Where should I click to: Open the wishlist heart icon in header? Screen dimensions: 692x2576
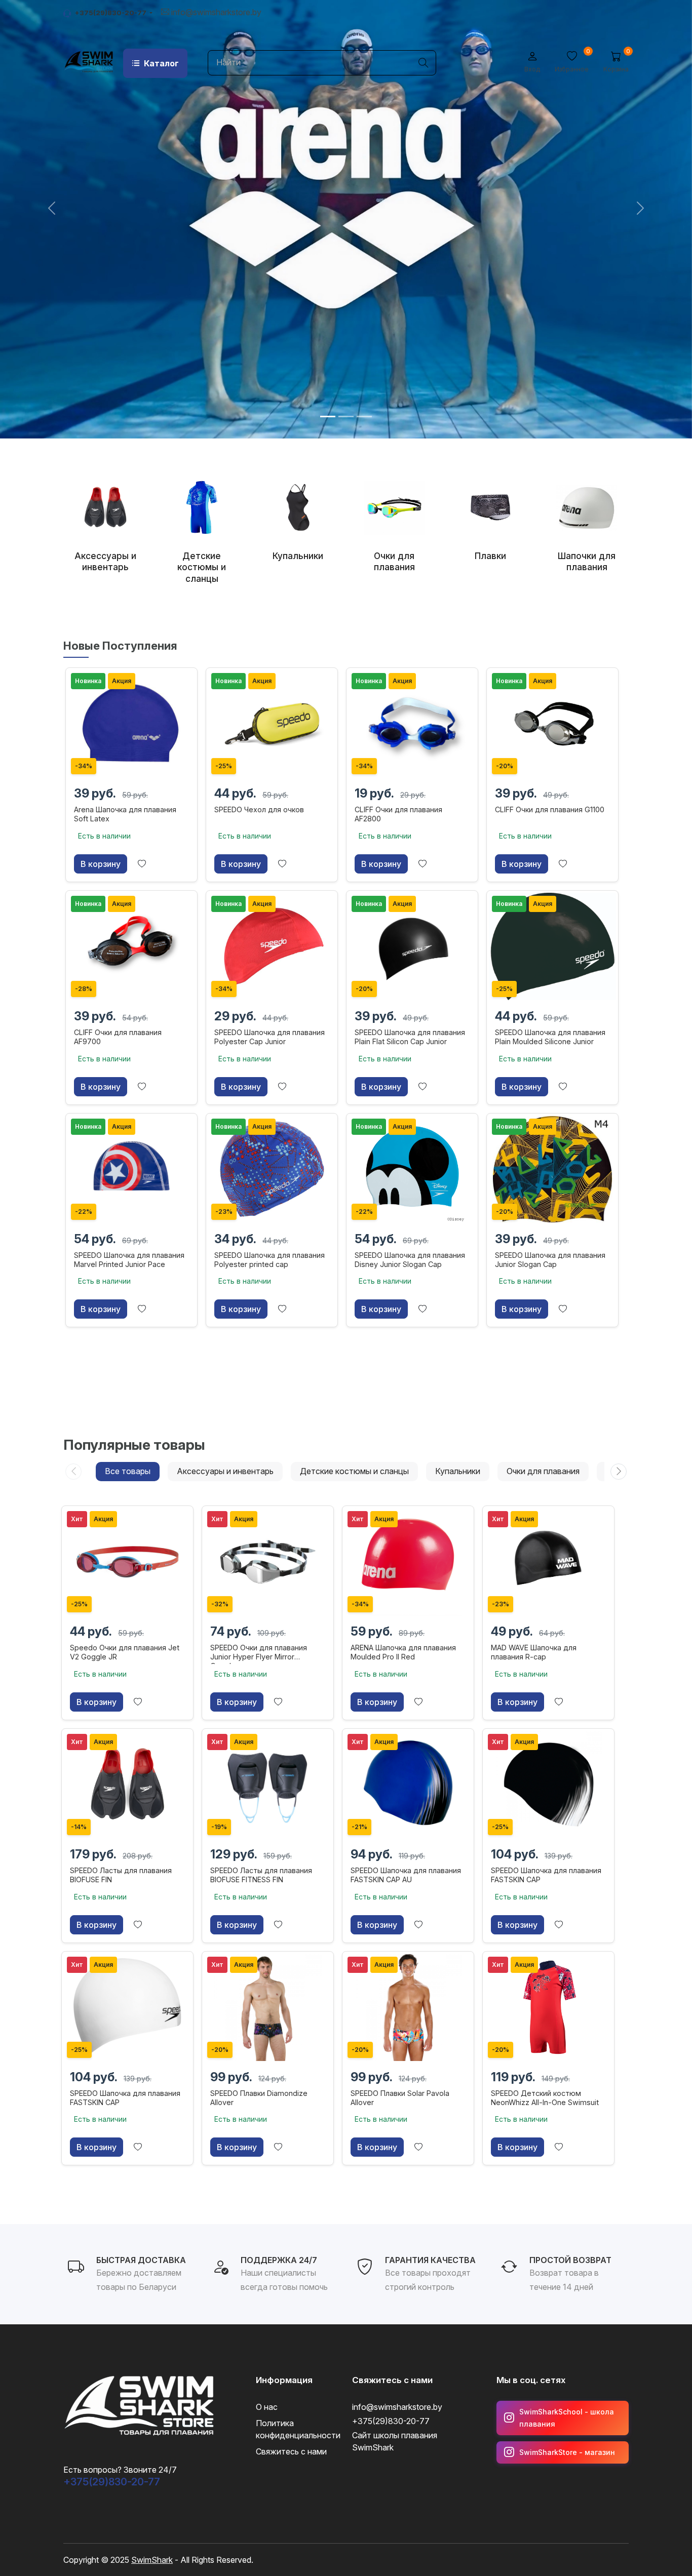point(572,57)
